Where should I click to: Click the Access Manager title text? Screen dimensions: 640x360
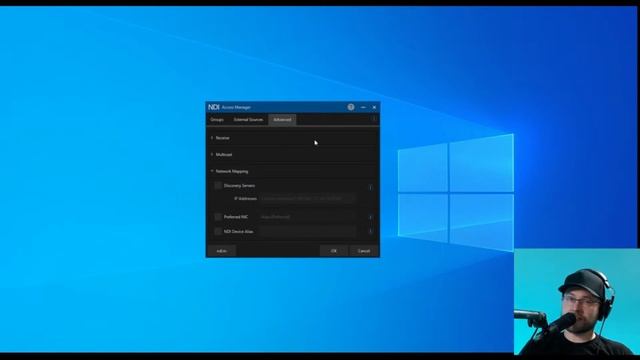pos(236,107)
